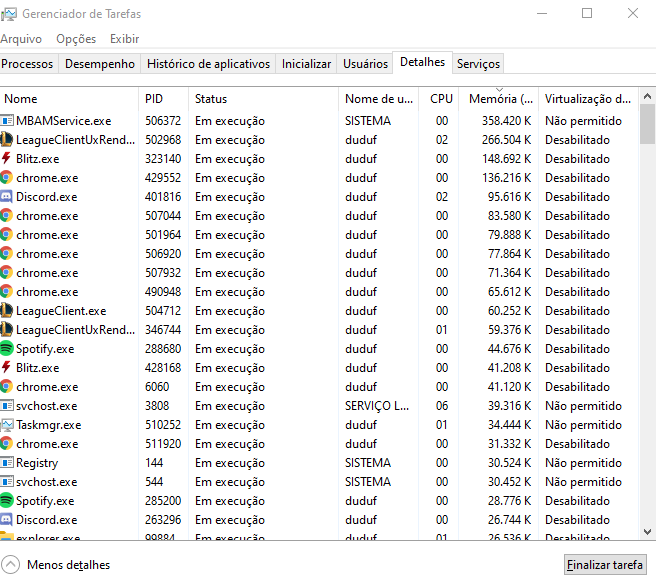The image size is (656, 587).
Task: Click the Chrome icon for PID 507044
Action: (x=6, y=216)
